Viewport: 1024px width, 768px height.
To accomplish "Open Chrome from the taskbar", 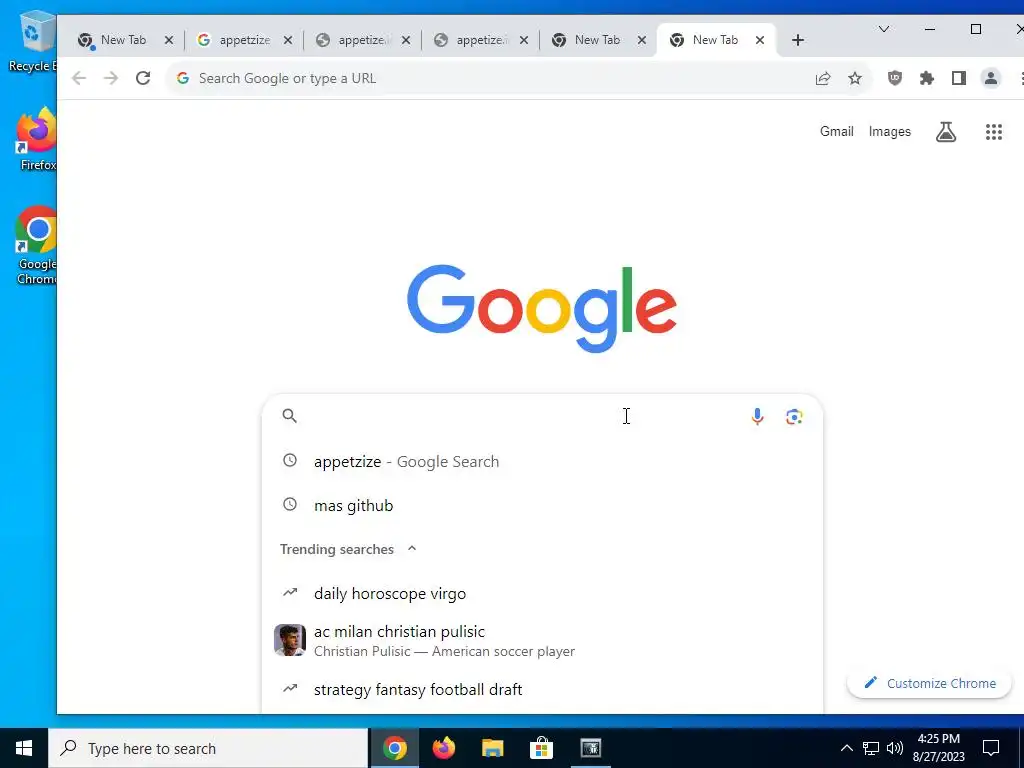I will (394, 748).
